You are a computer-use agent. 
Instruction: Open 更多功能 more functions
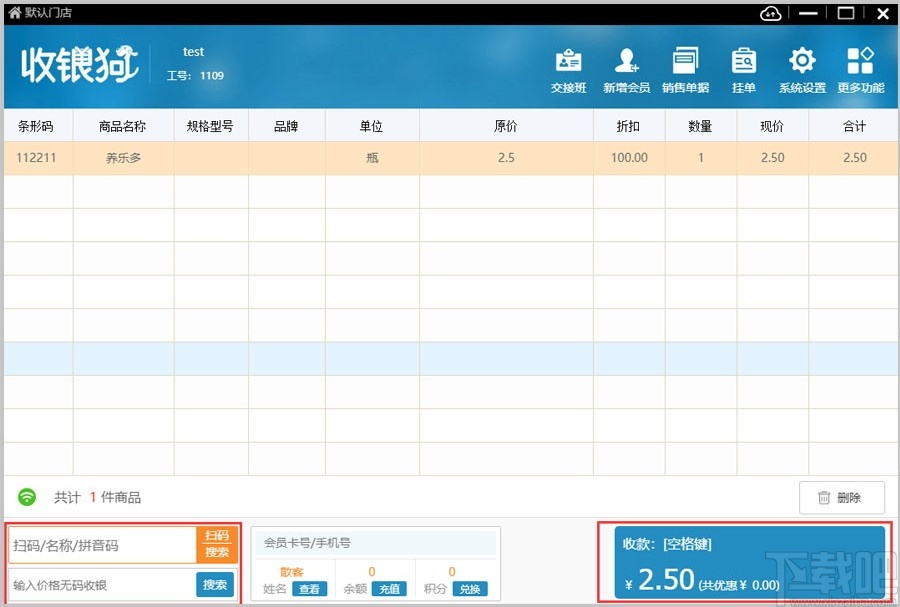point(860,71)
